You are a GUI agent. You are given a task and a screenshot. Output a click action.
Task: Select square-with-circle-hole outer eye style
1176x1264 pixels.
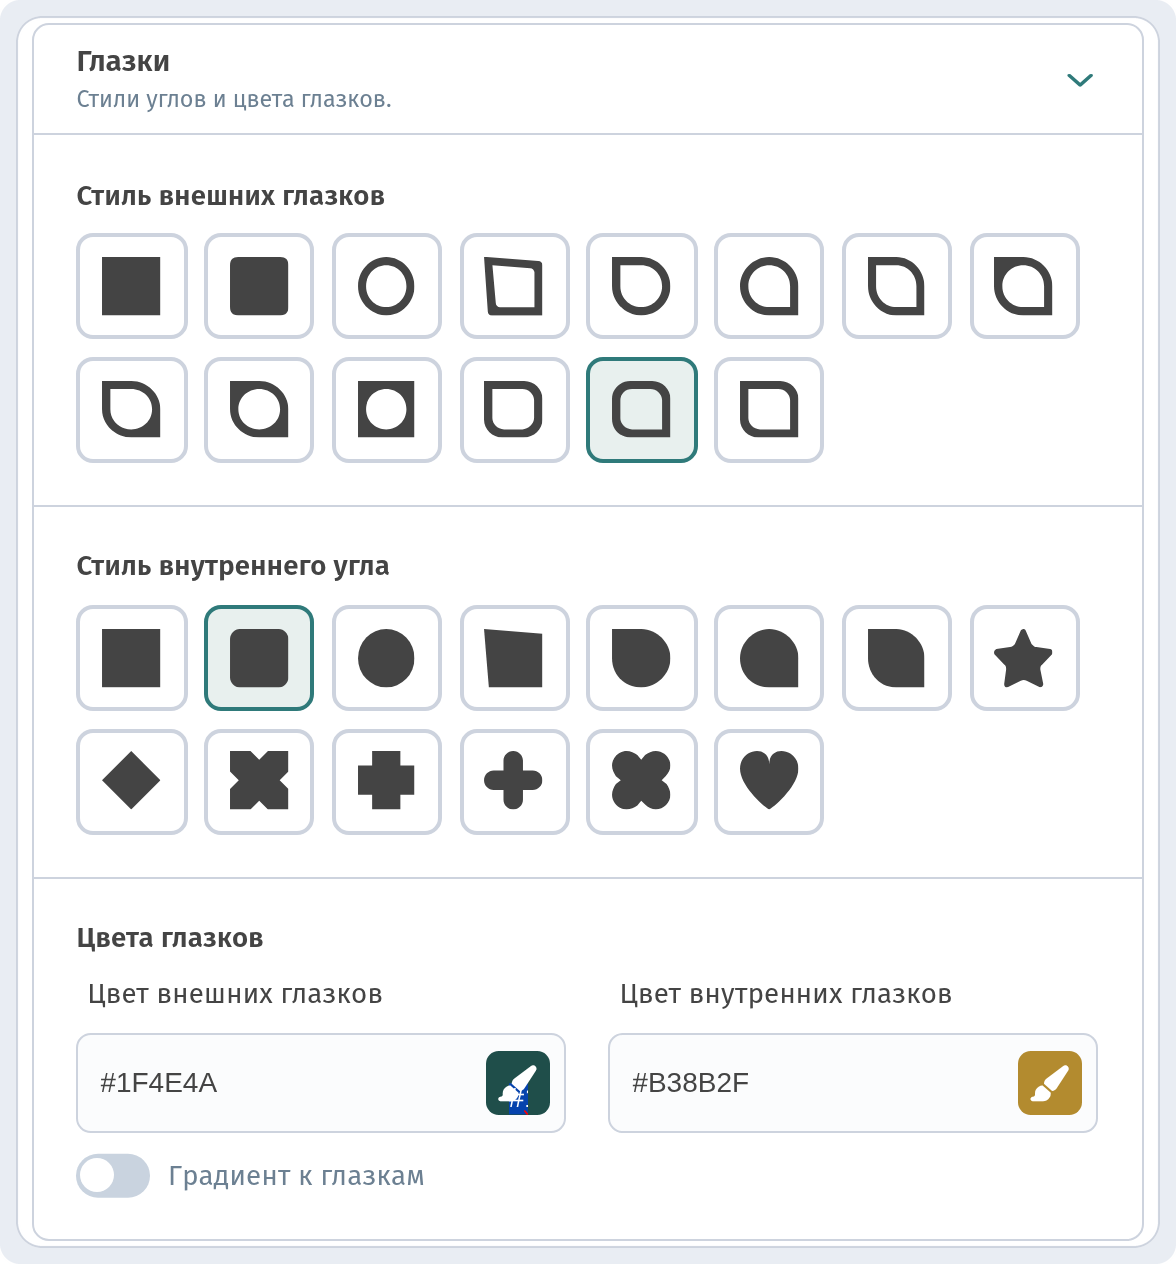point(387,410)
